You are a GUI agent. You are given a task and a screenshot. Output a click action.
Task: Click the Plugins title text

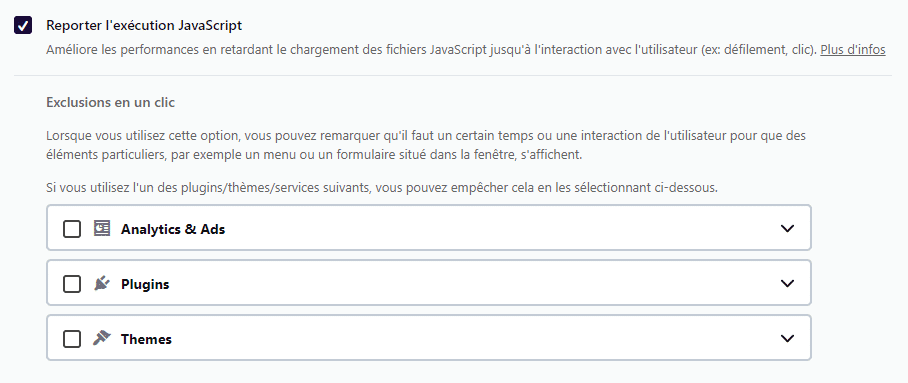145,284
